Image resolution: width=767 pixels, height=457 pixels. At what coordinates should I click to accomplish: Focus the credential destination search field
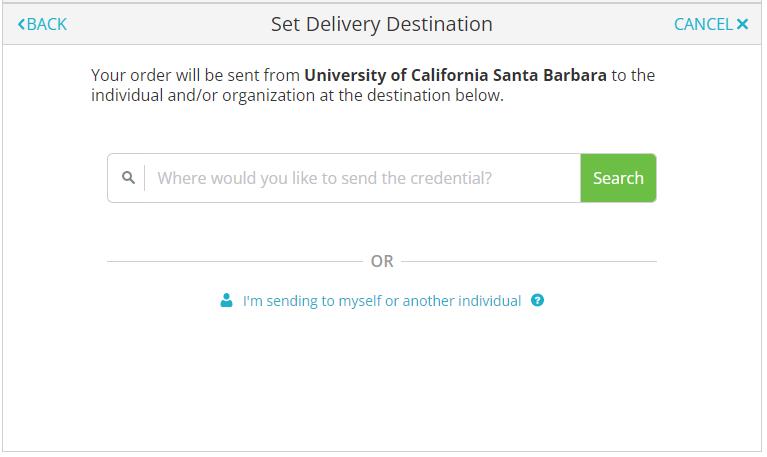(362, 178)
